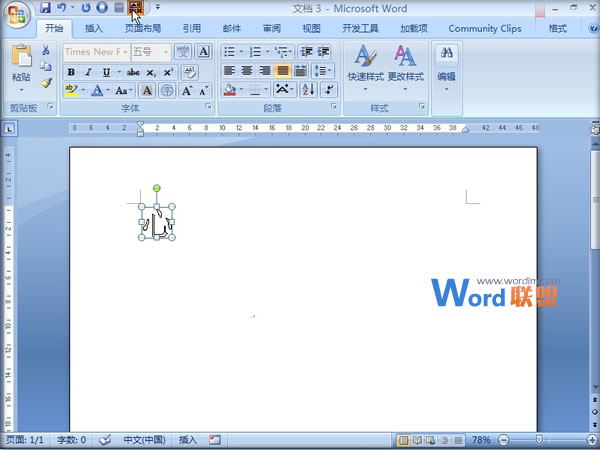Open the 编辑 find menu
The image size is (600, 450).
(446, 68)
